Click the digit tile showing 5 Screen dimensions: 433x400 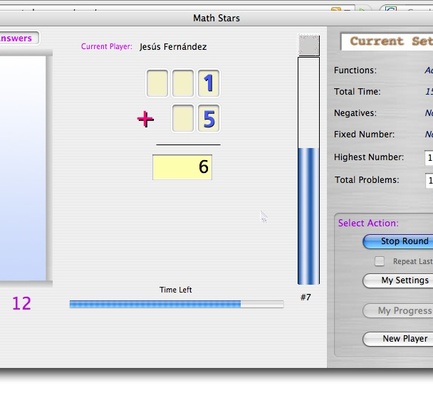coord(209,118)
